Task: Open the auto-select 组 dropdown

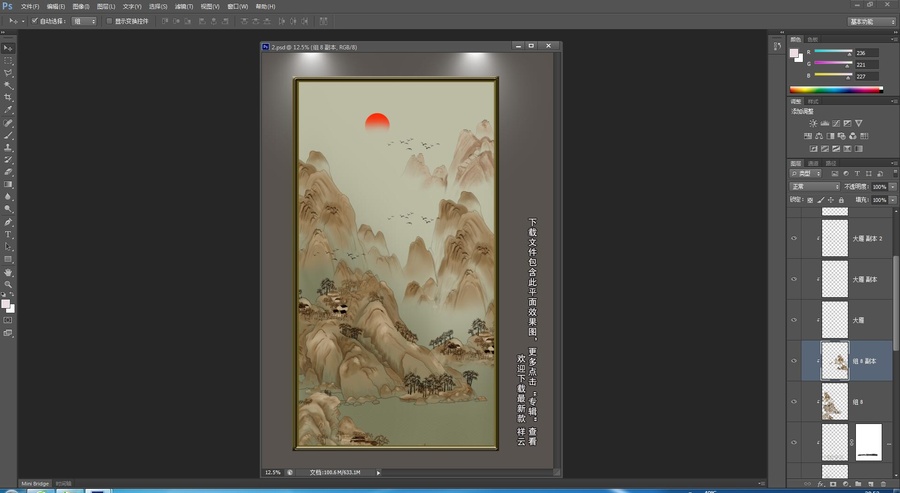Action: pyautogui.click(x=85, y=21)
